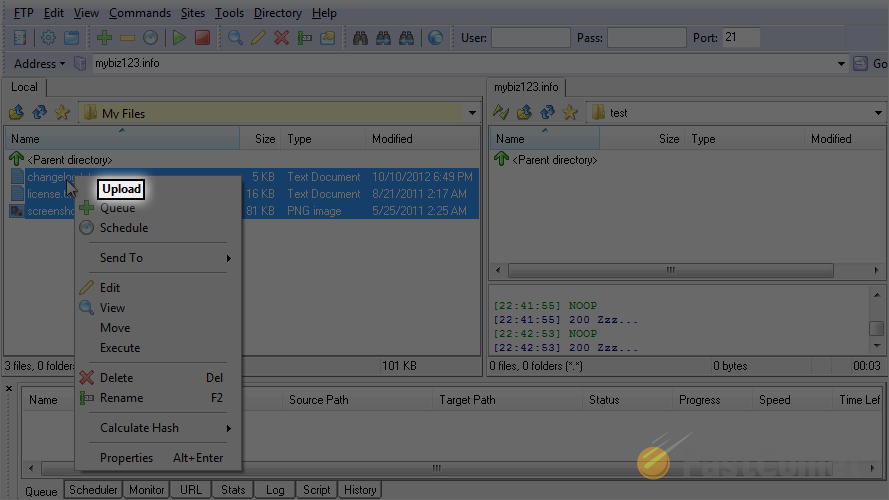Switch to the Scheduler tab
The image size is (889, 500).
pos(93,490)
